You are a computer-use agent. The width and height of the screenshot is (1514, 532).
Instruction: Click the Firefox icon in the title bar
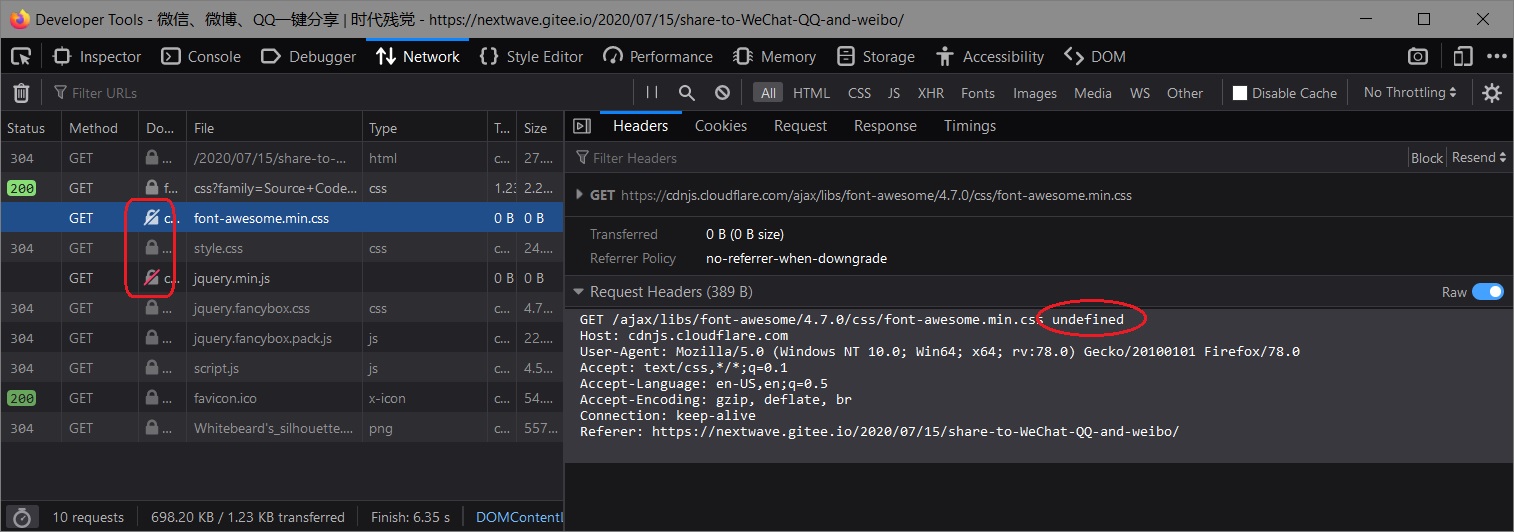click(19, 19)
